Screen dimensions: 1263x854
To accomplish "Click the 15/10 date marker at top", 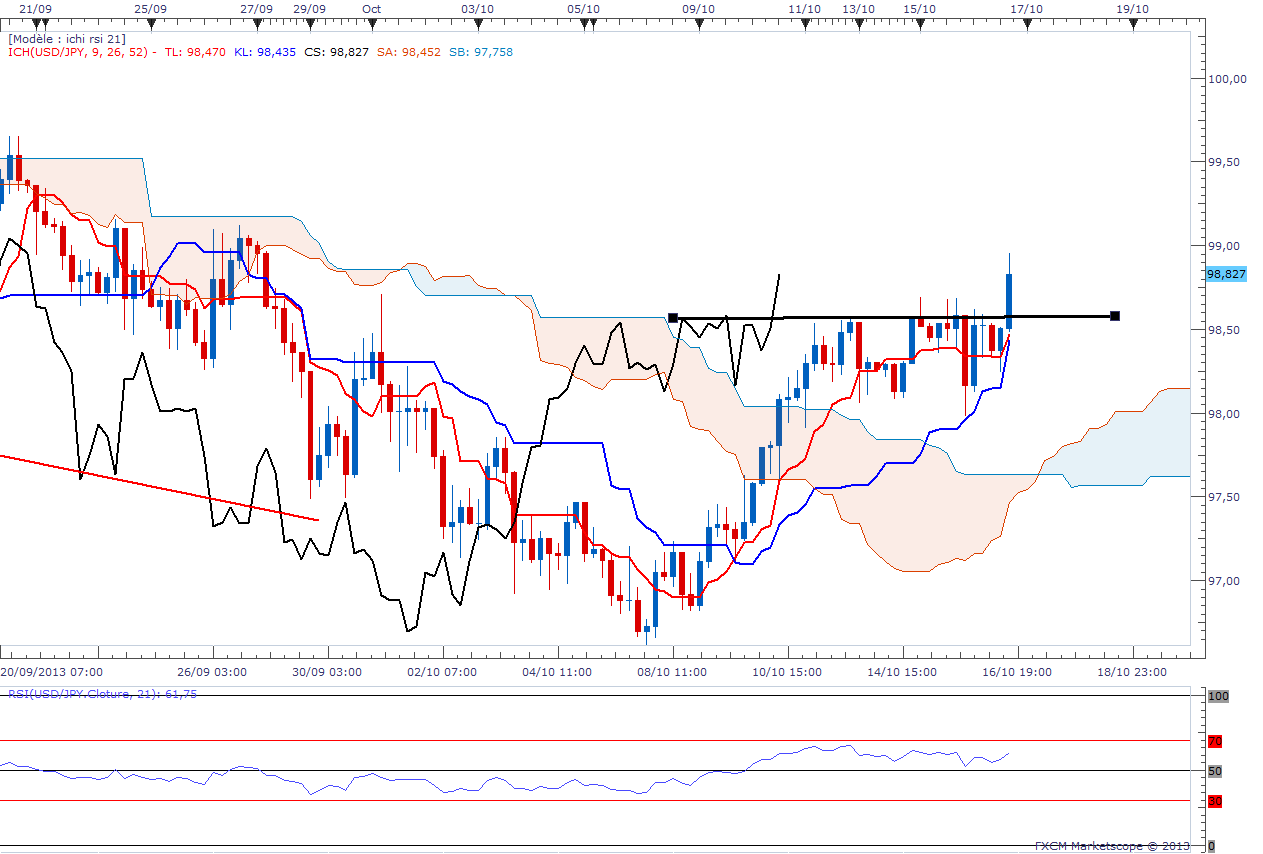I will pos(919,8).
